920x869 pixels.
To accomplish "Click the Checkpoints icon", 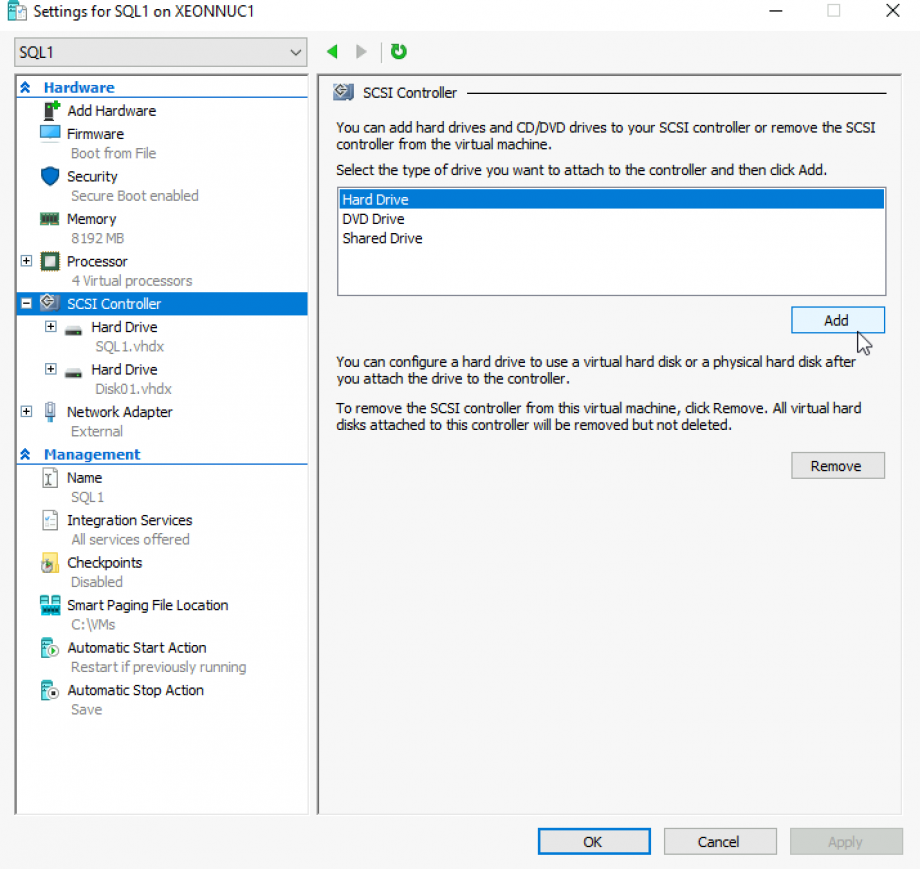I will pyautogui.click(x=50, y=564).
